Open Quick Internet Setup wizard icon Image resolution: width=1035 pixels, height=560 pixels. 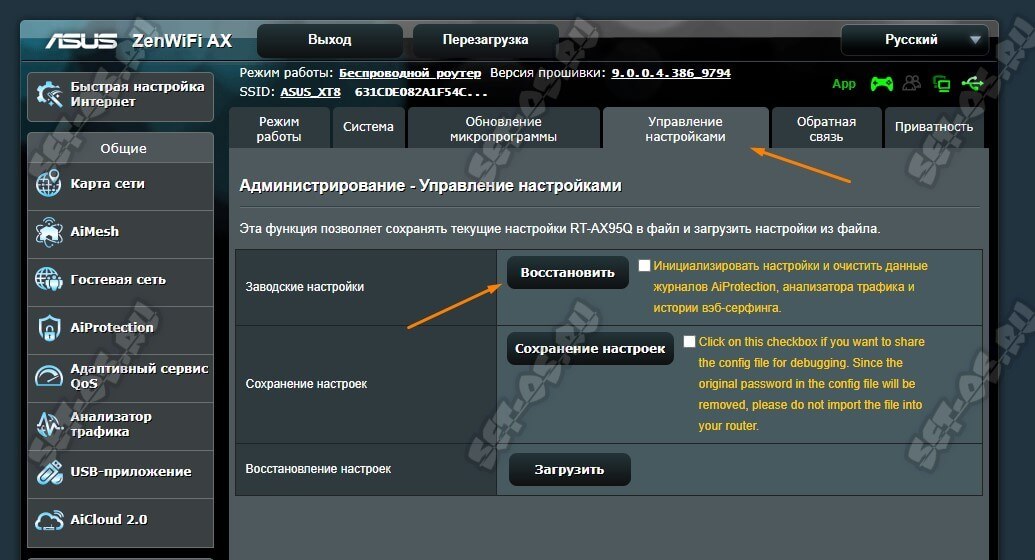[50, 94]
